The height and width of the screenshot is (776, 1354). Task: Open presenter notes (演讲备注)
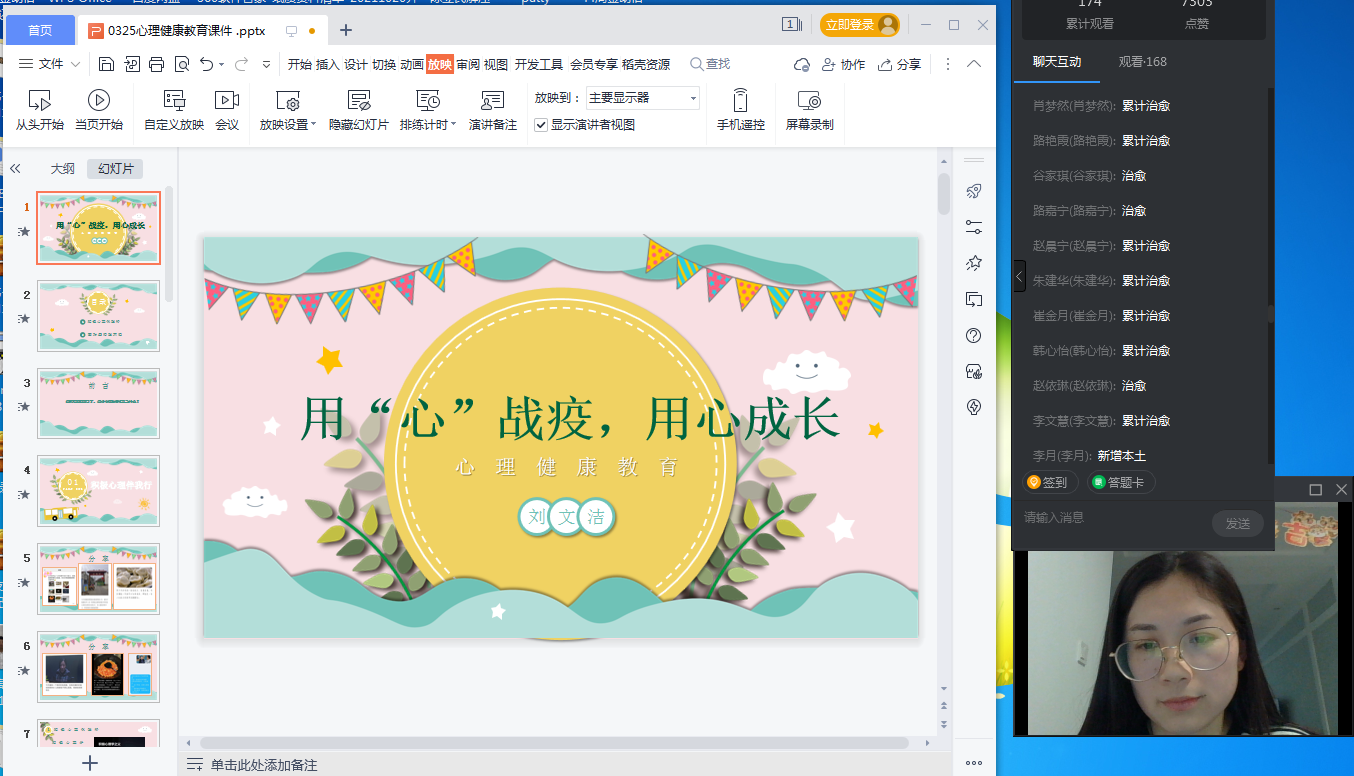[x=493, y=110]
